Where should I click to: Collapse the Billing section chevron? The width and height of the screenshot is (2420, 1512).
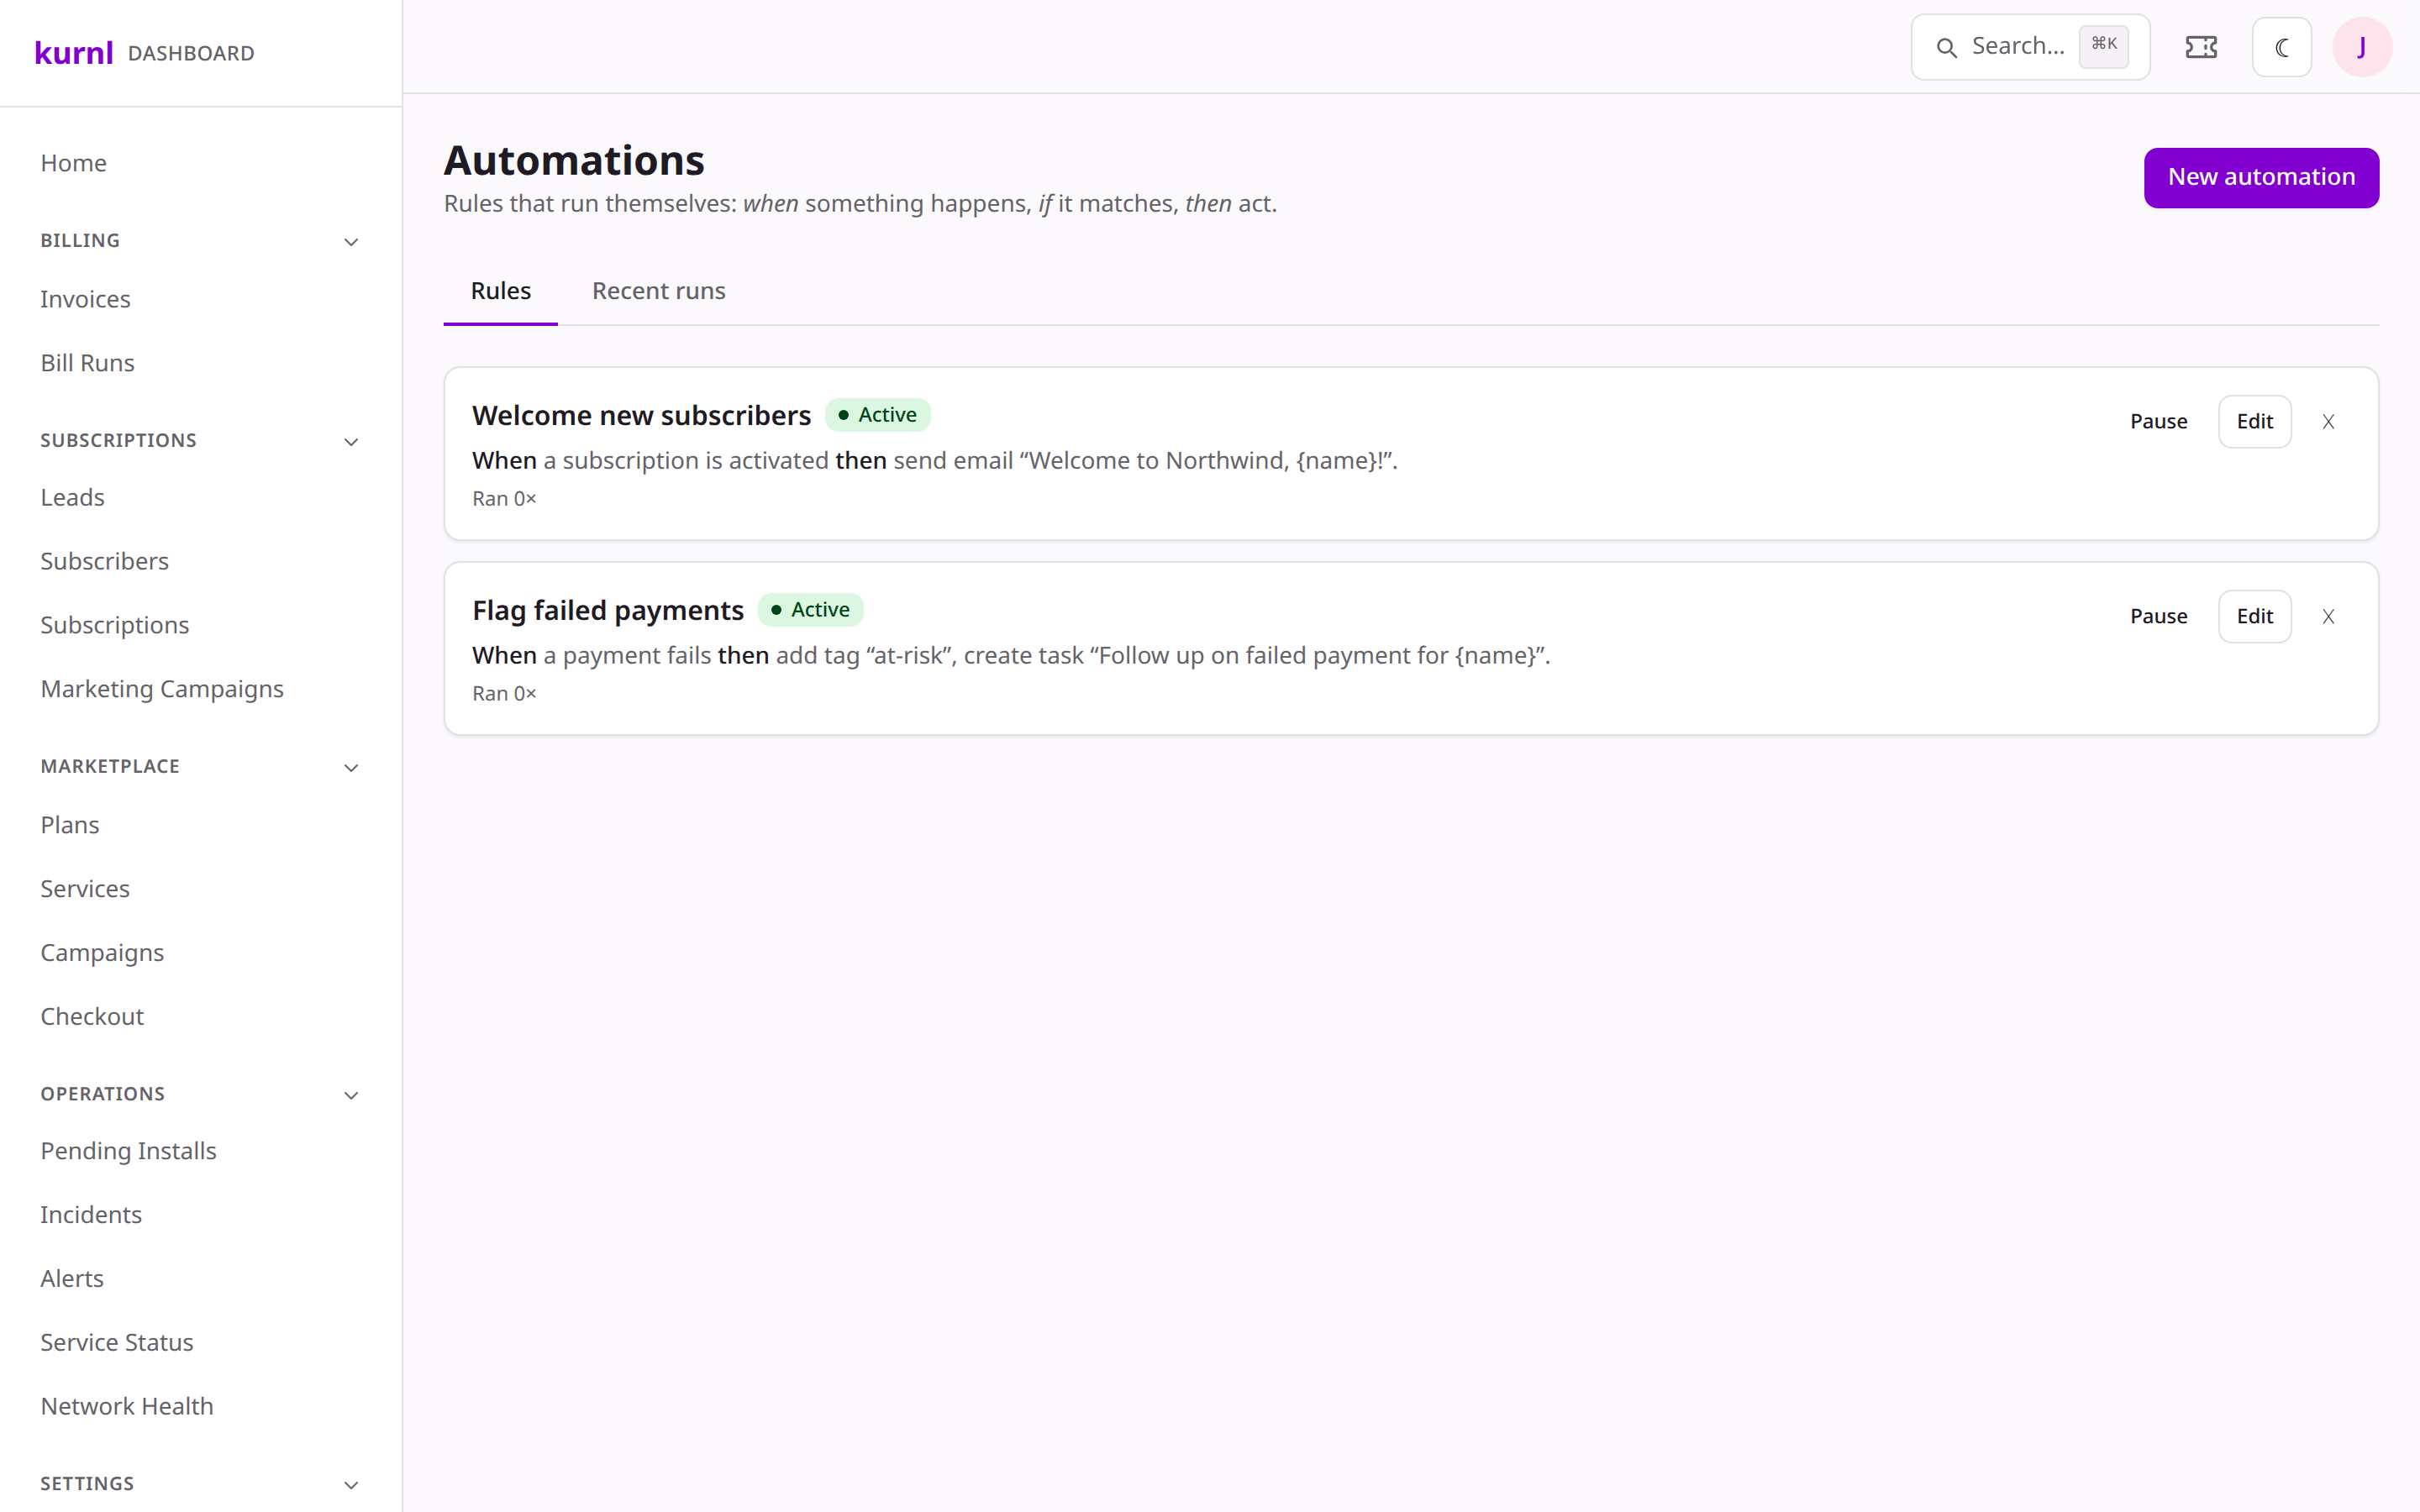(x=351, y=242)
